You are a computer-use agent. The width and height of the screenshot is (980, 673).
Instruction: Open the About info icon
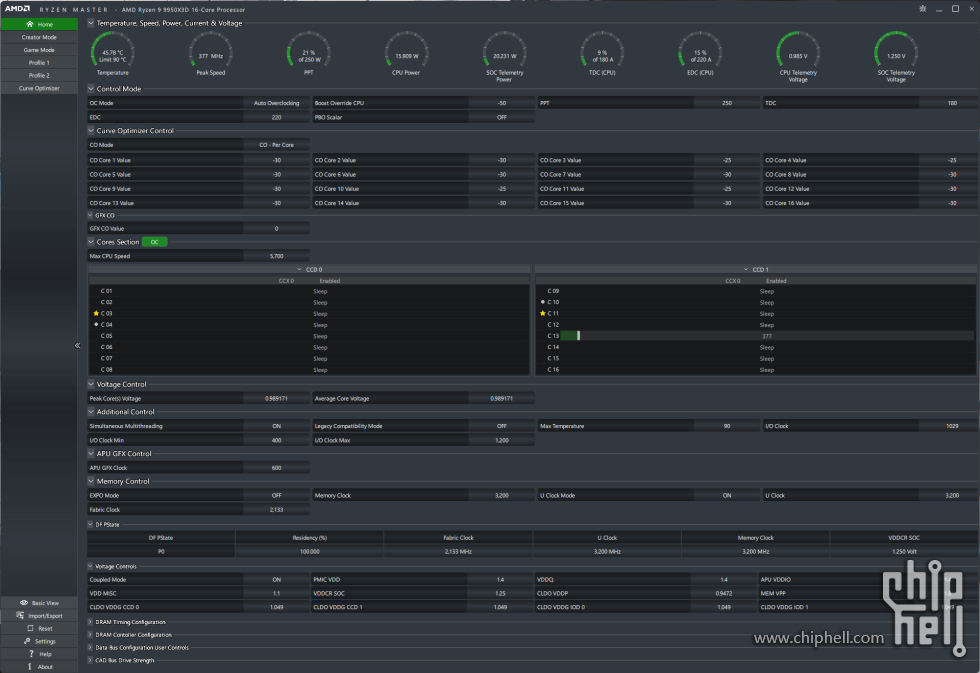pyautogui.click(x=29, y=667)
